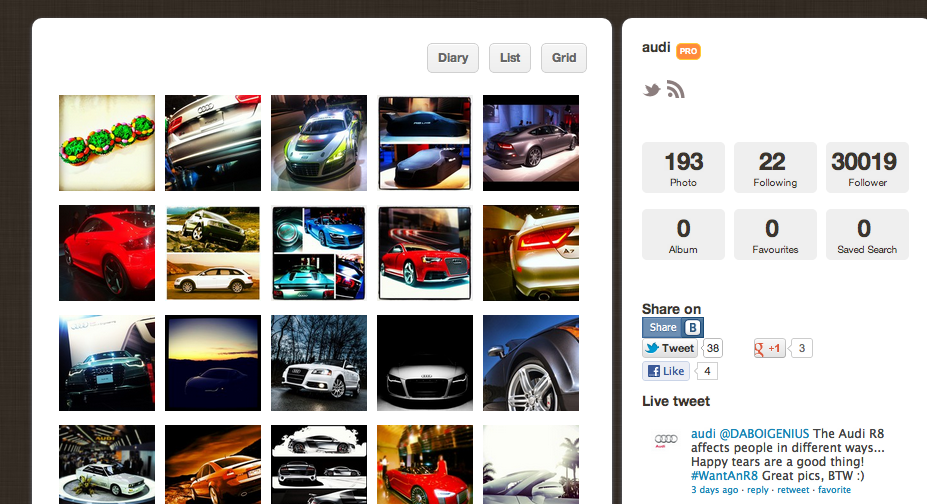Click the favorite link under the tweet
927x504 pixels.
pyautogui.click(x=834, y=490)
